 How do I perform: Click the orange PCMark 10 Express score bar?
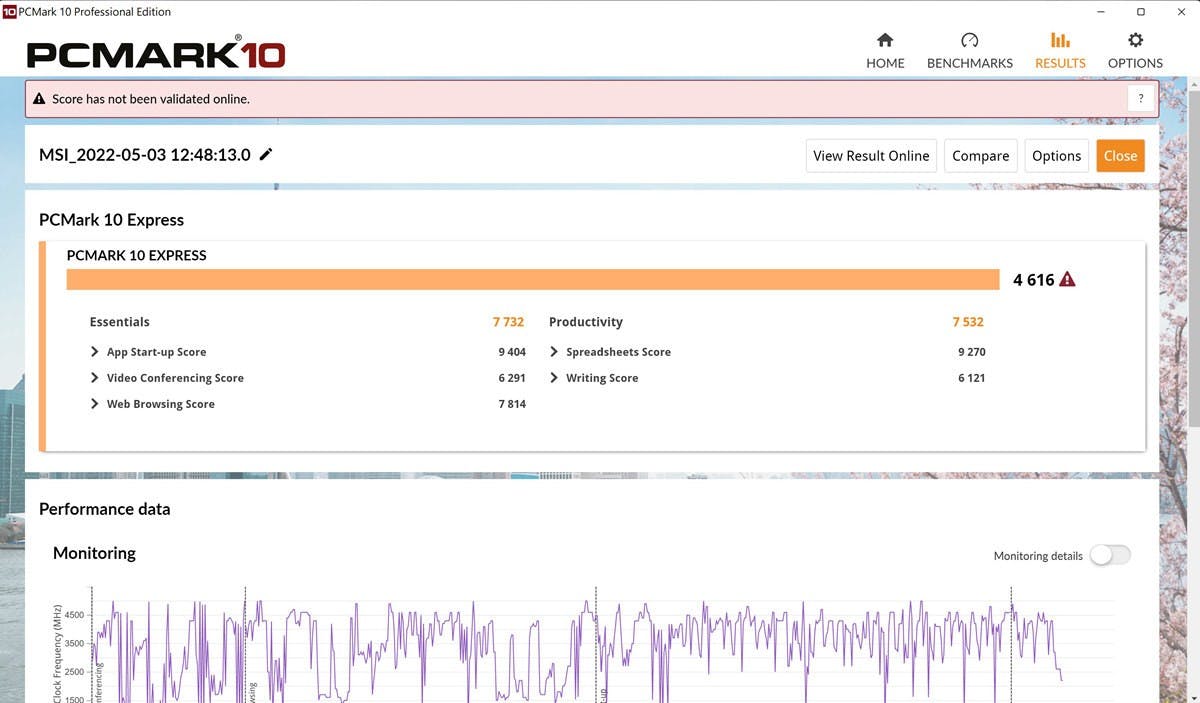click(x=532, y=280)
